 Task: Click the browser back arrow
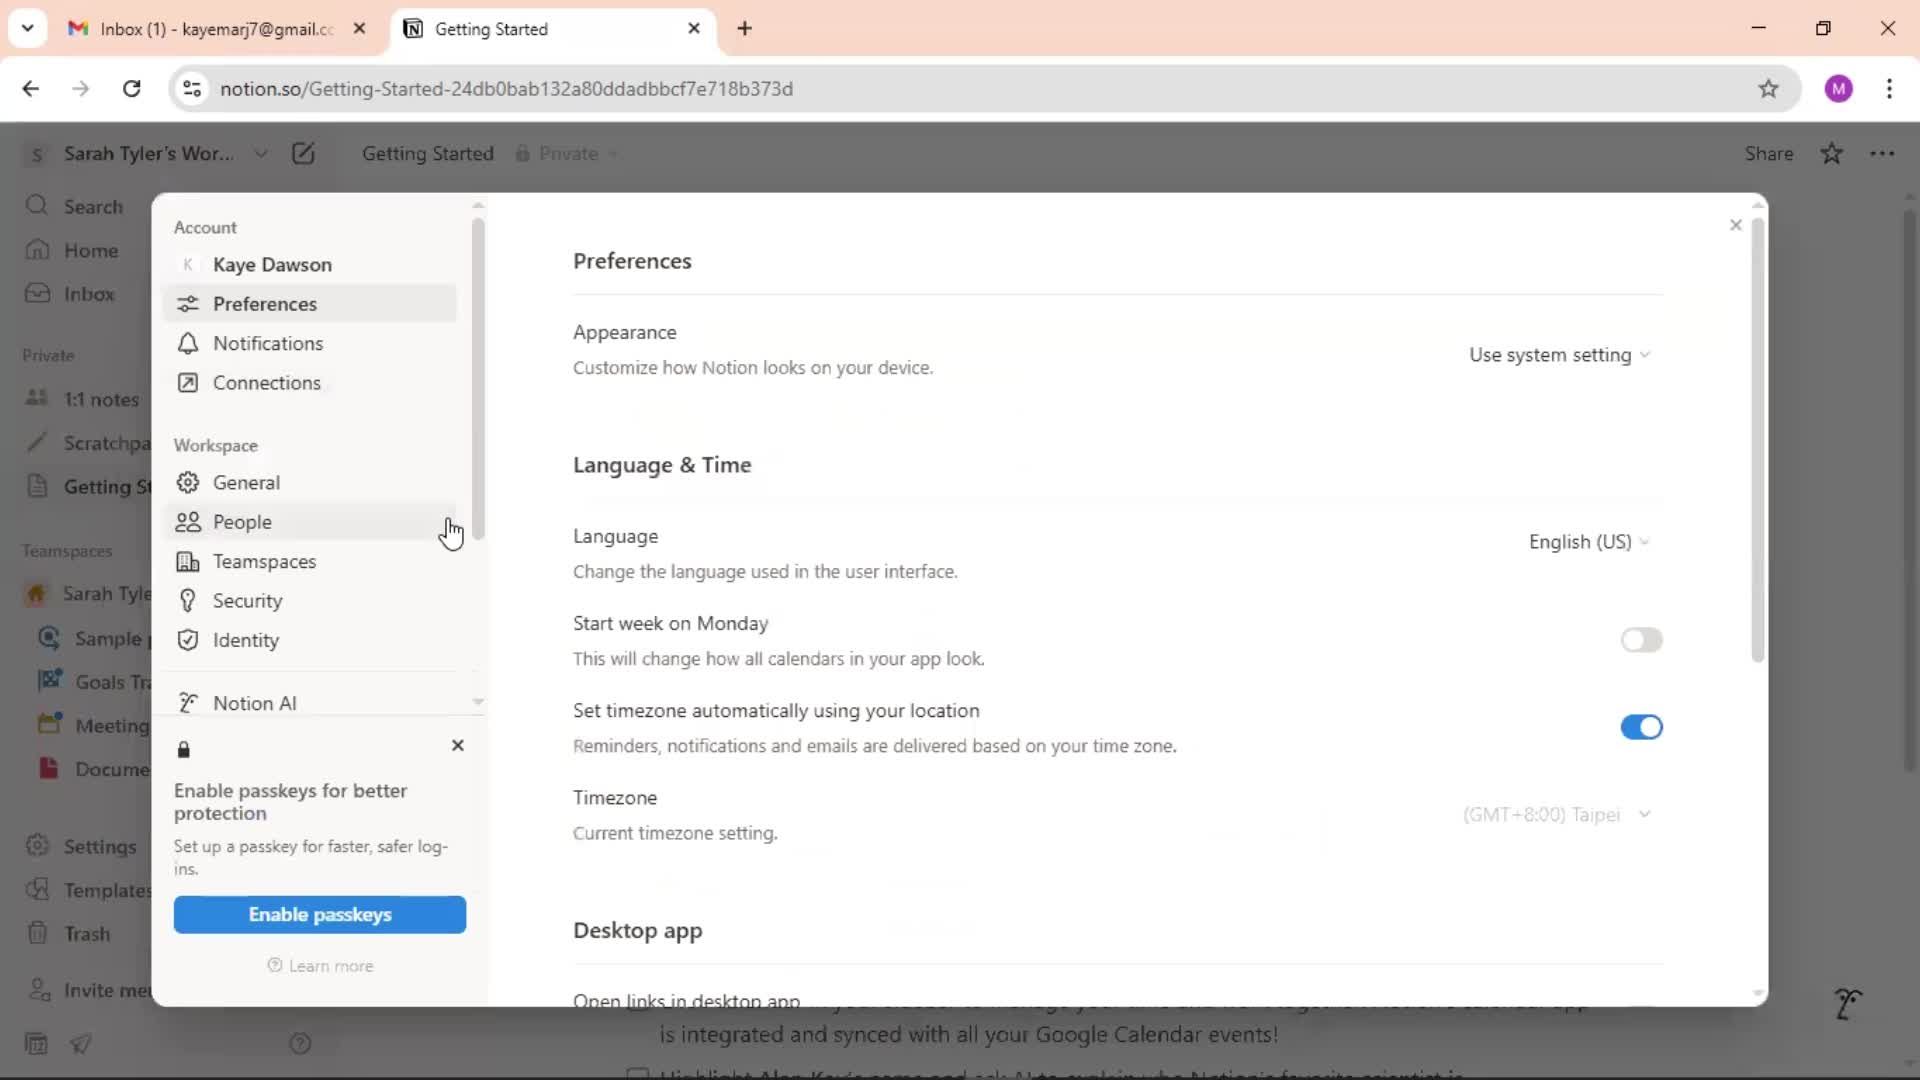click(x=30, y=88)
